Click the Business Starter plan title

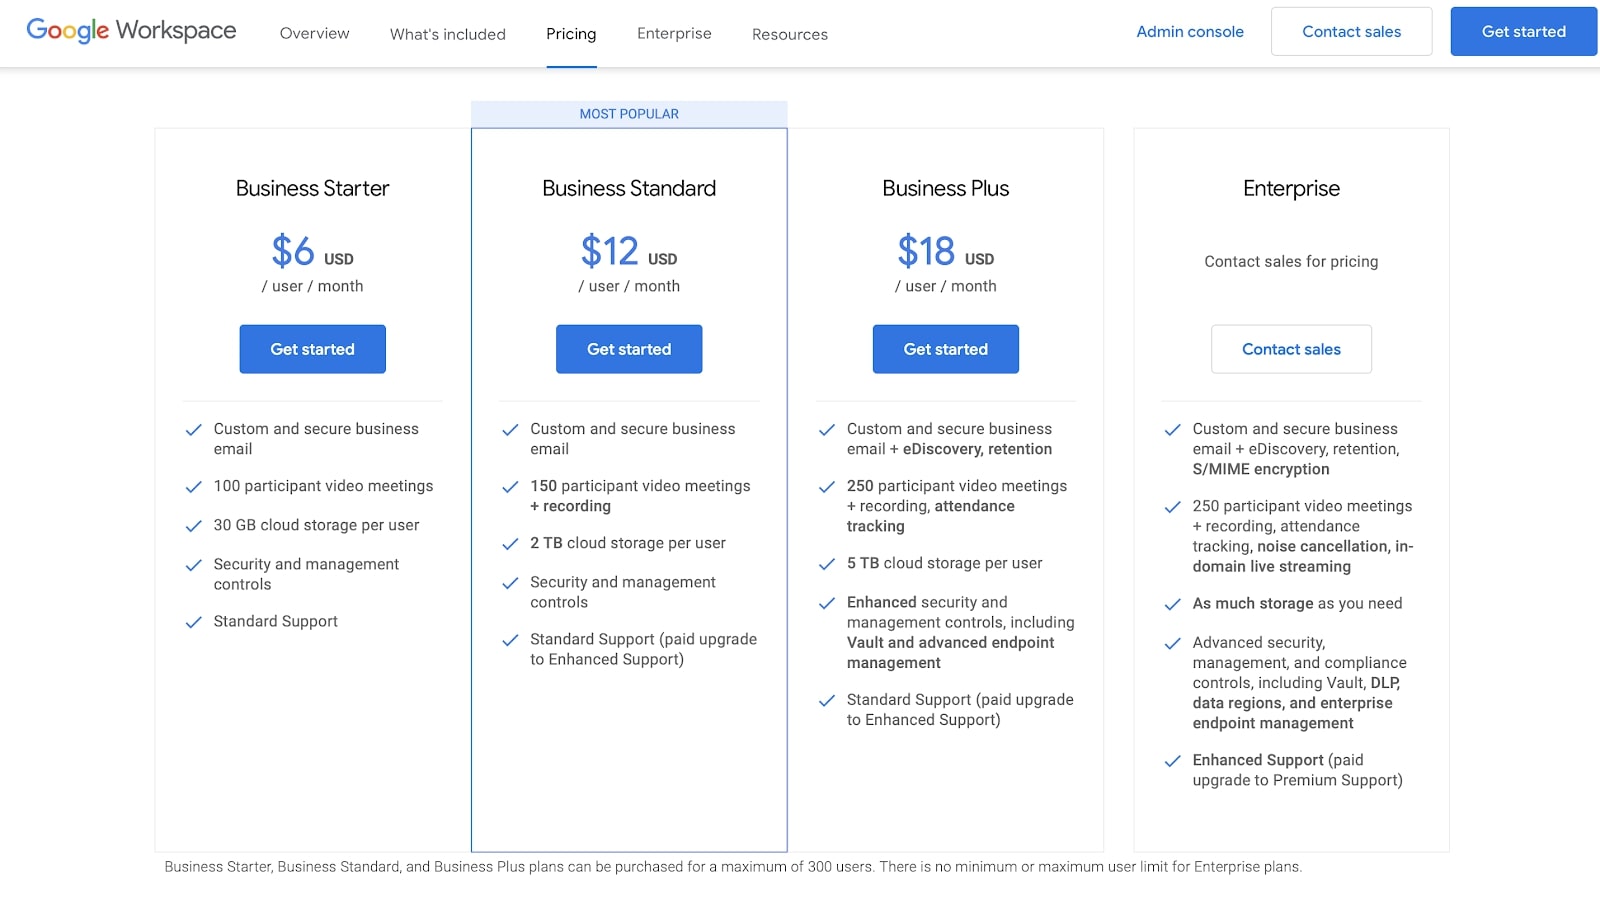tap(312, 188)
